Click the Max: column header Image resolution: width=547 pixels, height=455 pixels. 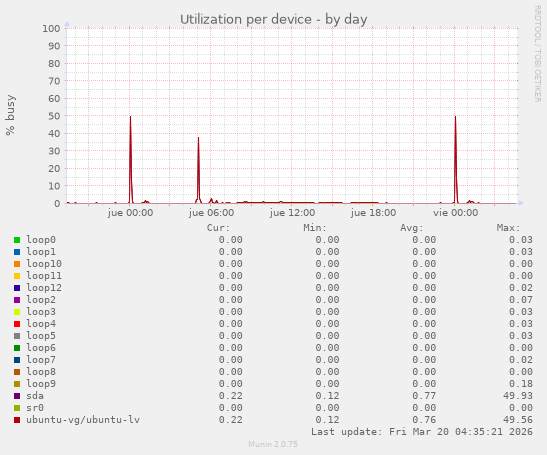[x=508, y=228]
